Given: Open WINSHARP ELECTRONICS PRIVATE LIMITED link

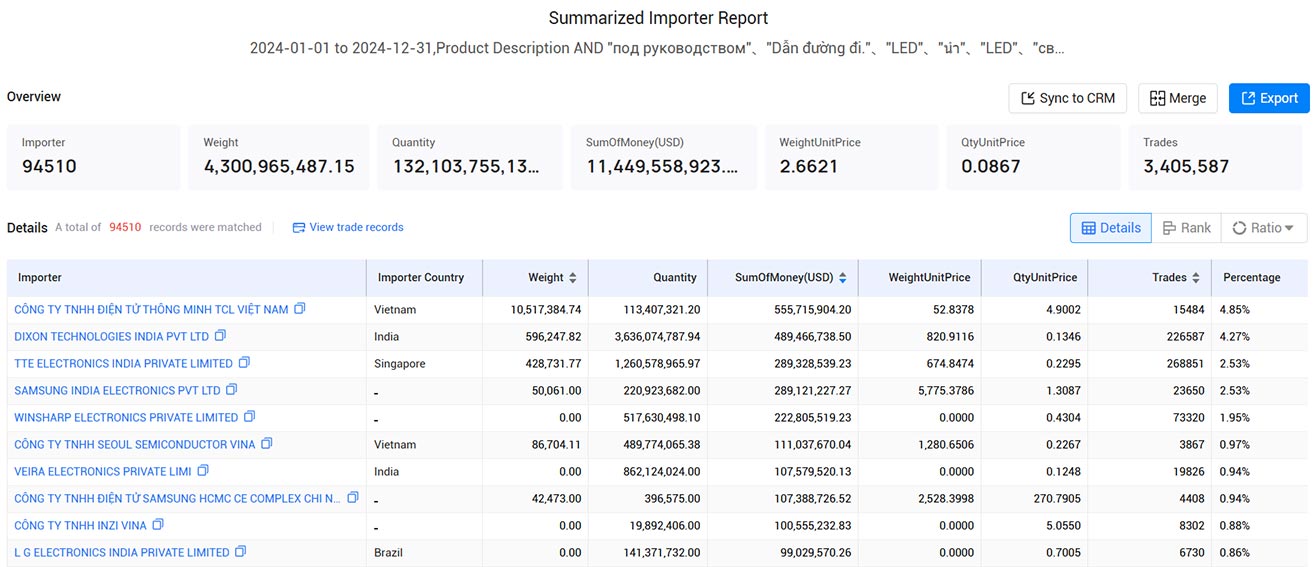Looking at the screenshot, I should (126, 418).
